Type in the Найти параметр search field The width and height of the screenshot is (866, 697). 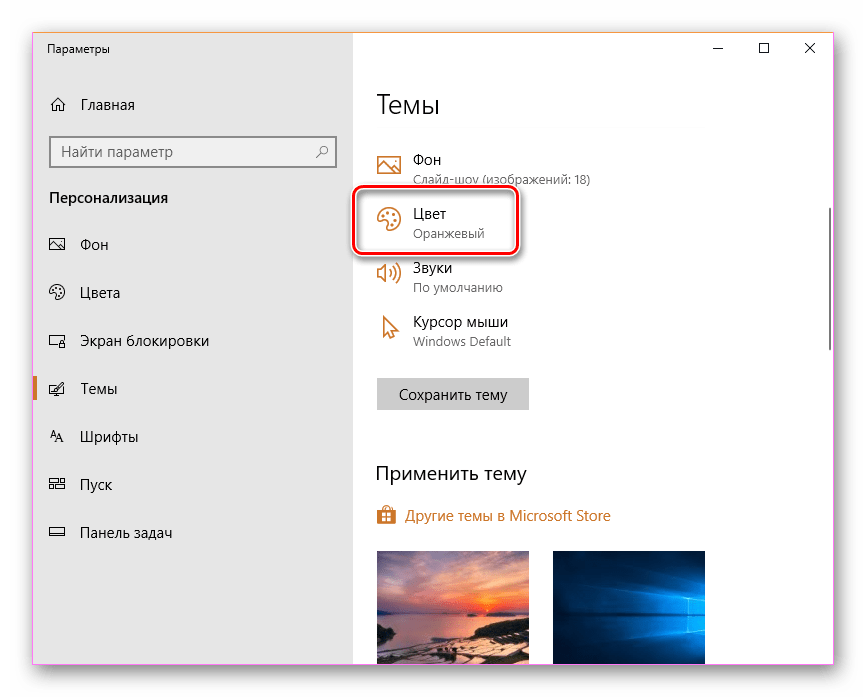coord(180,152)
